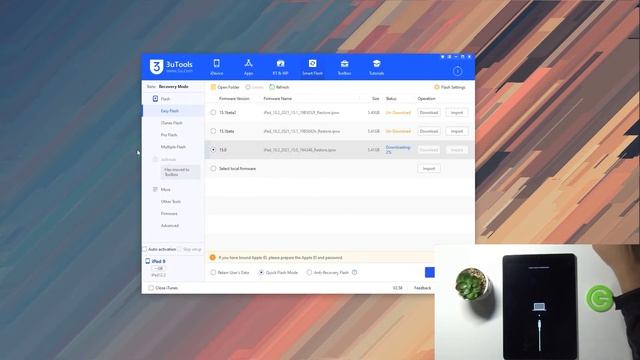Open the Tutorials section
This screenshot has height=360, width=640.
[376, 67]
